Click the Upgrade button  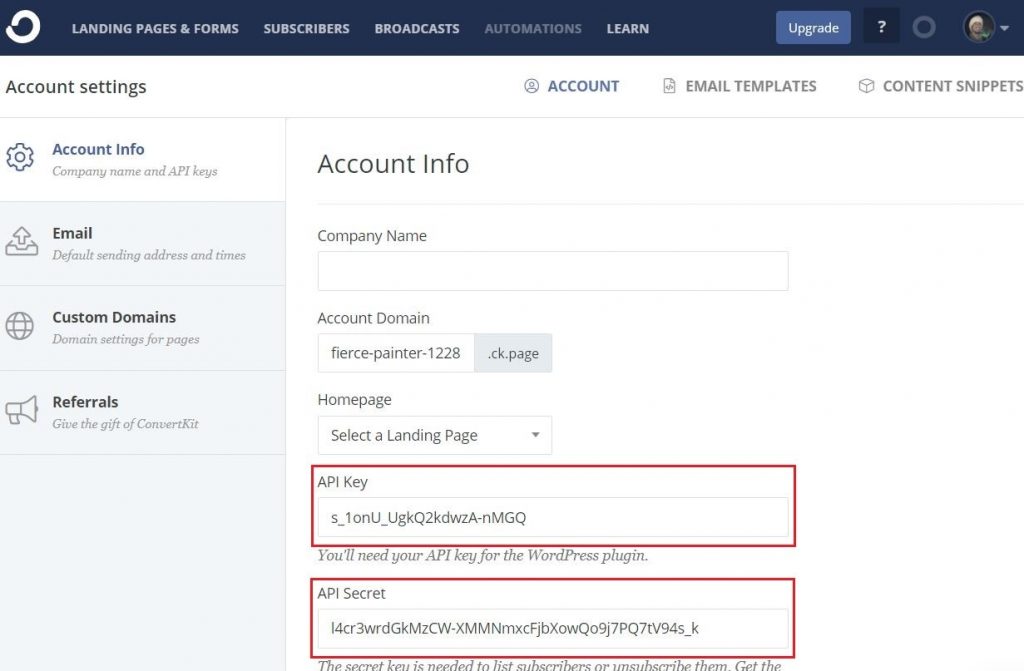813,27
